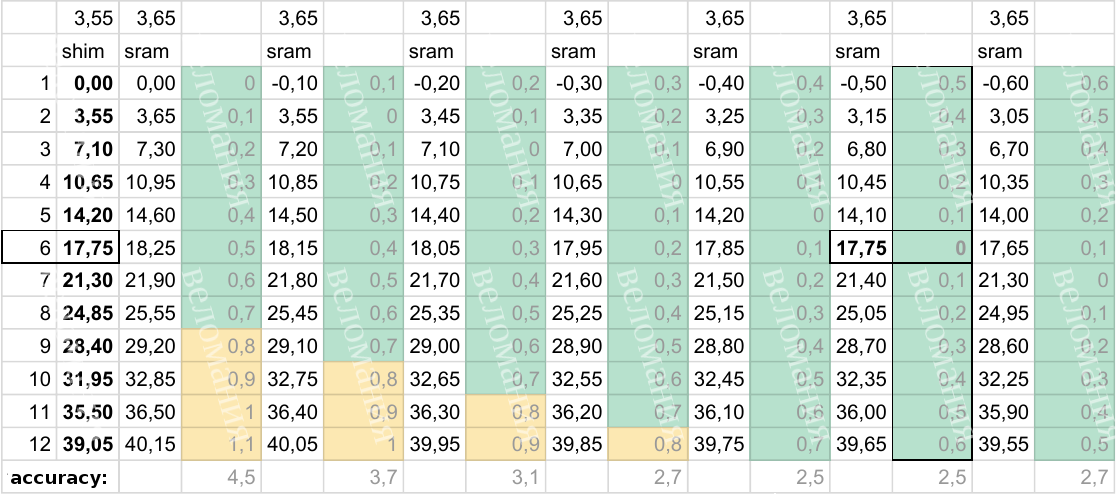This screenshot has height=494, width=1116.
Task: Select the "shim" column header cell
Action: [89, 51]
